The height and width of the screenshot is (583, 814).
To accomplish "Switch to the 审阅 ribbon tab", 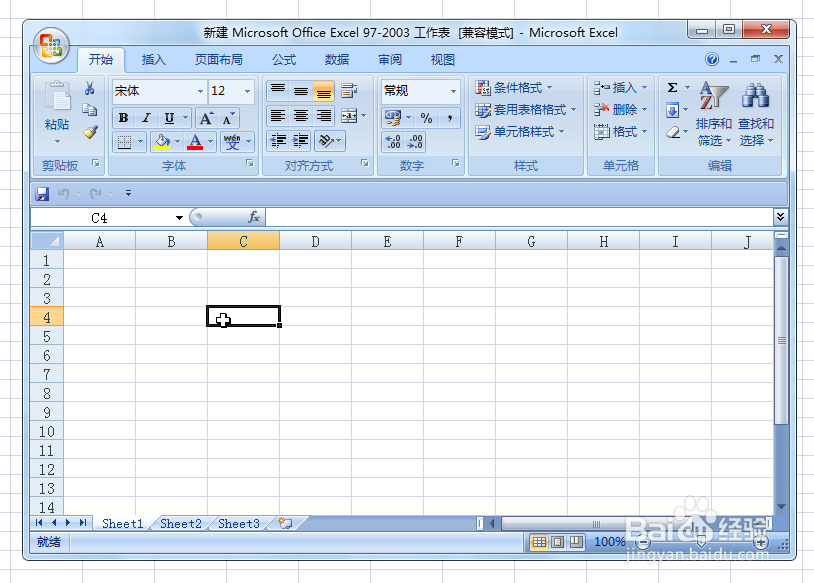I will click(x=390, y=60).
